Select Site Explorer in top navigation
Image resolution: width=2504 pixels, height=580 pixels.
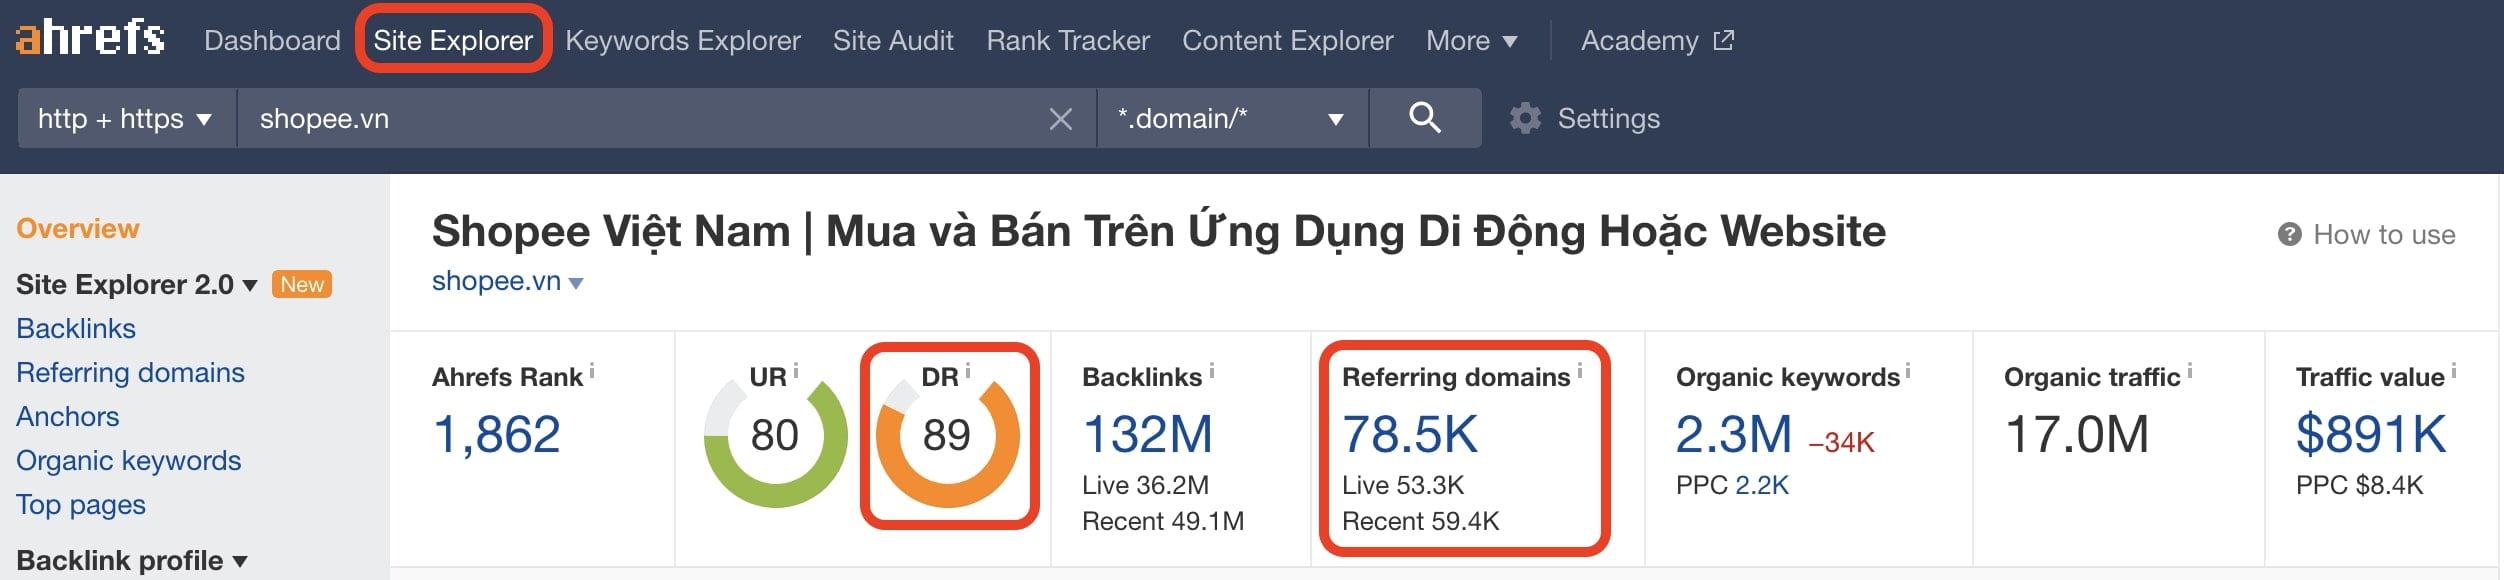[x=453, y=40]
